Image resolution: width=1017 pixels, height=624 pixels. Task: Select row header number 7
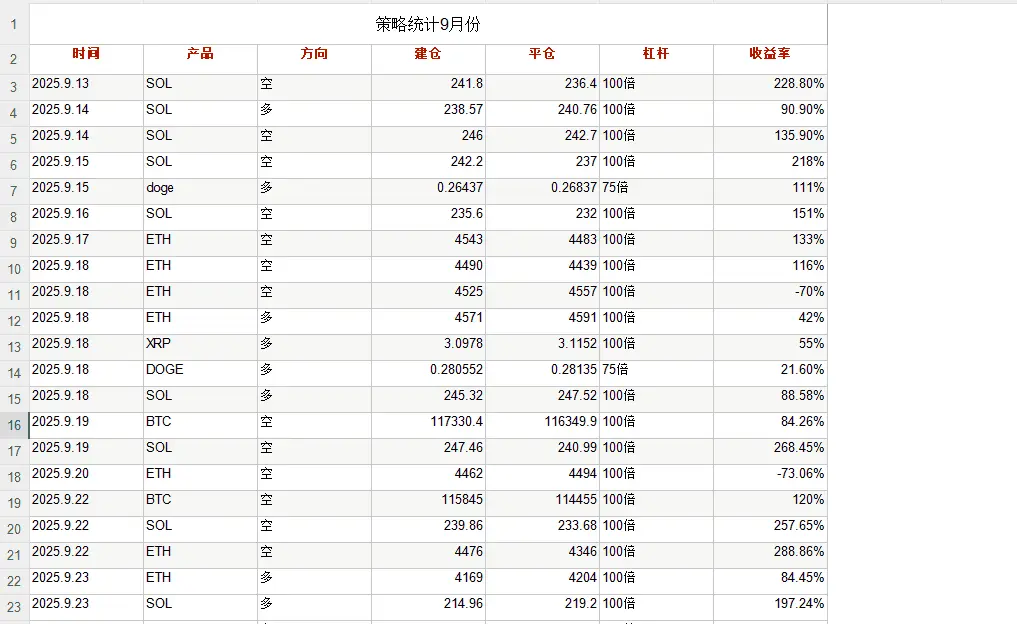coord(14,191)
